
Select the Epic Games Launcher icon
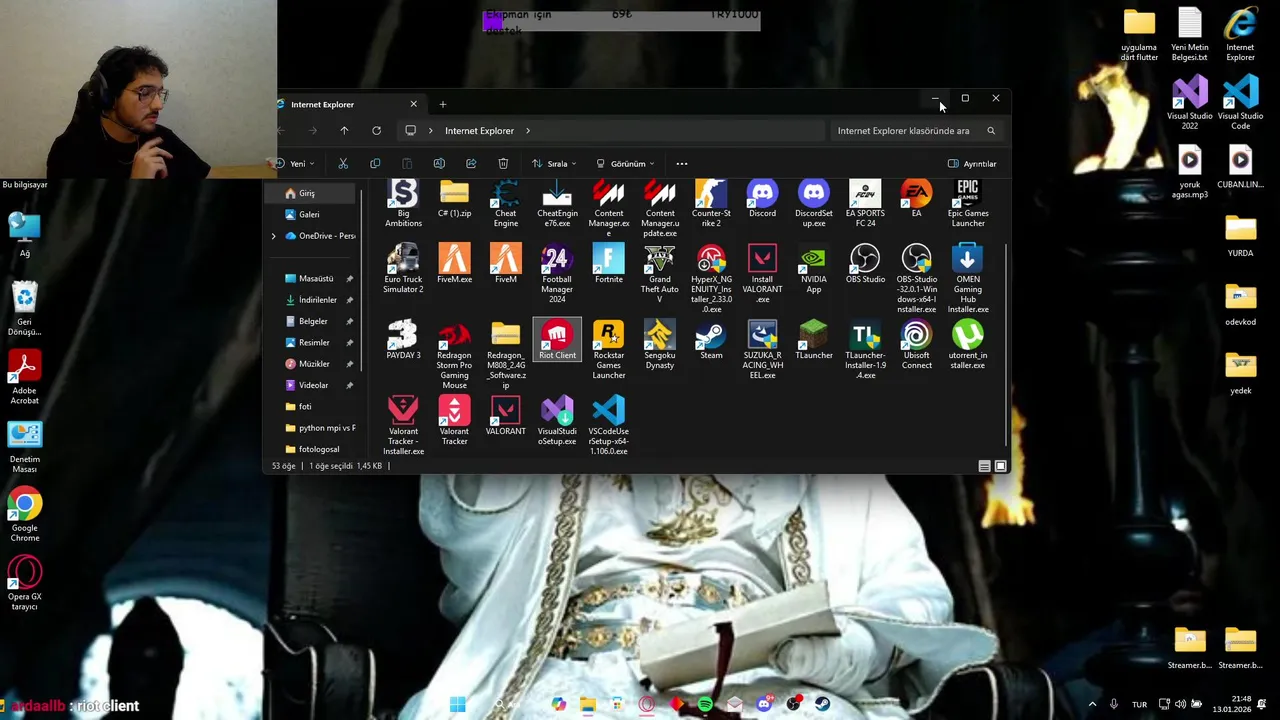967,205
